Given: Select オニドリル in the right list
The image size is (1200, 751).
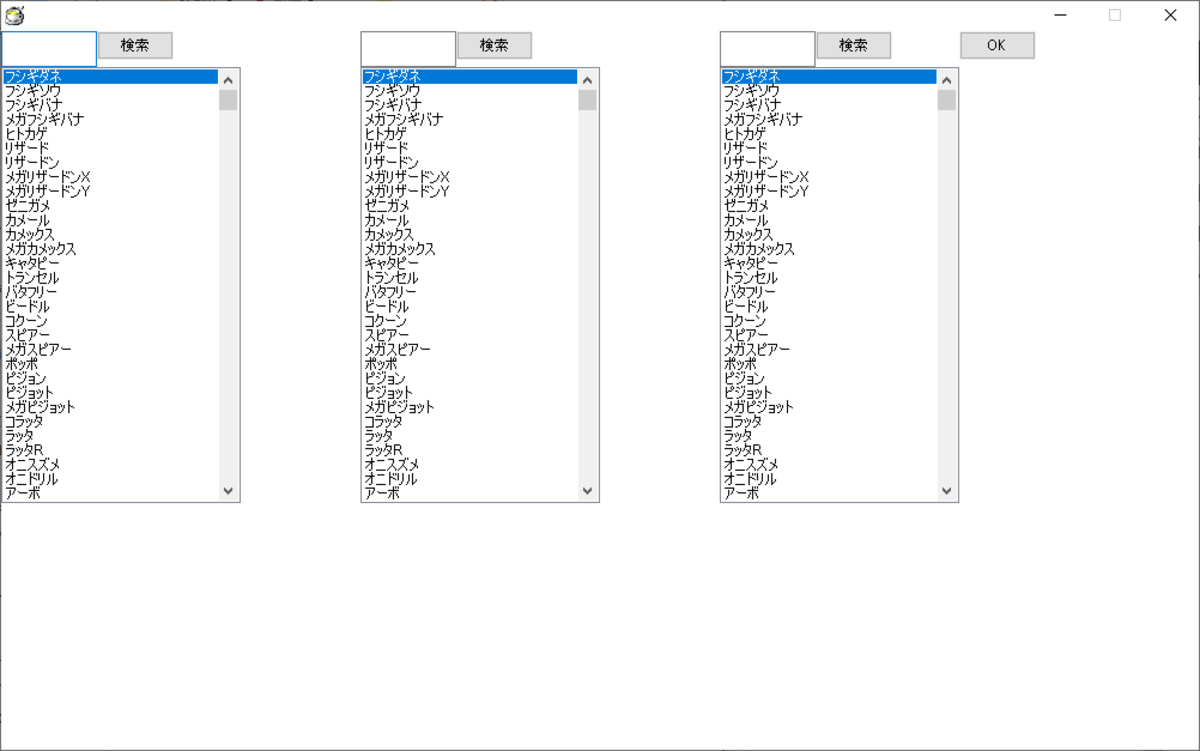Looking at the screenshot, I should point(828,480).
